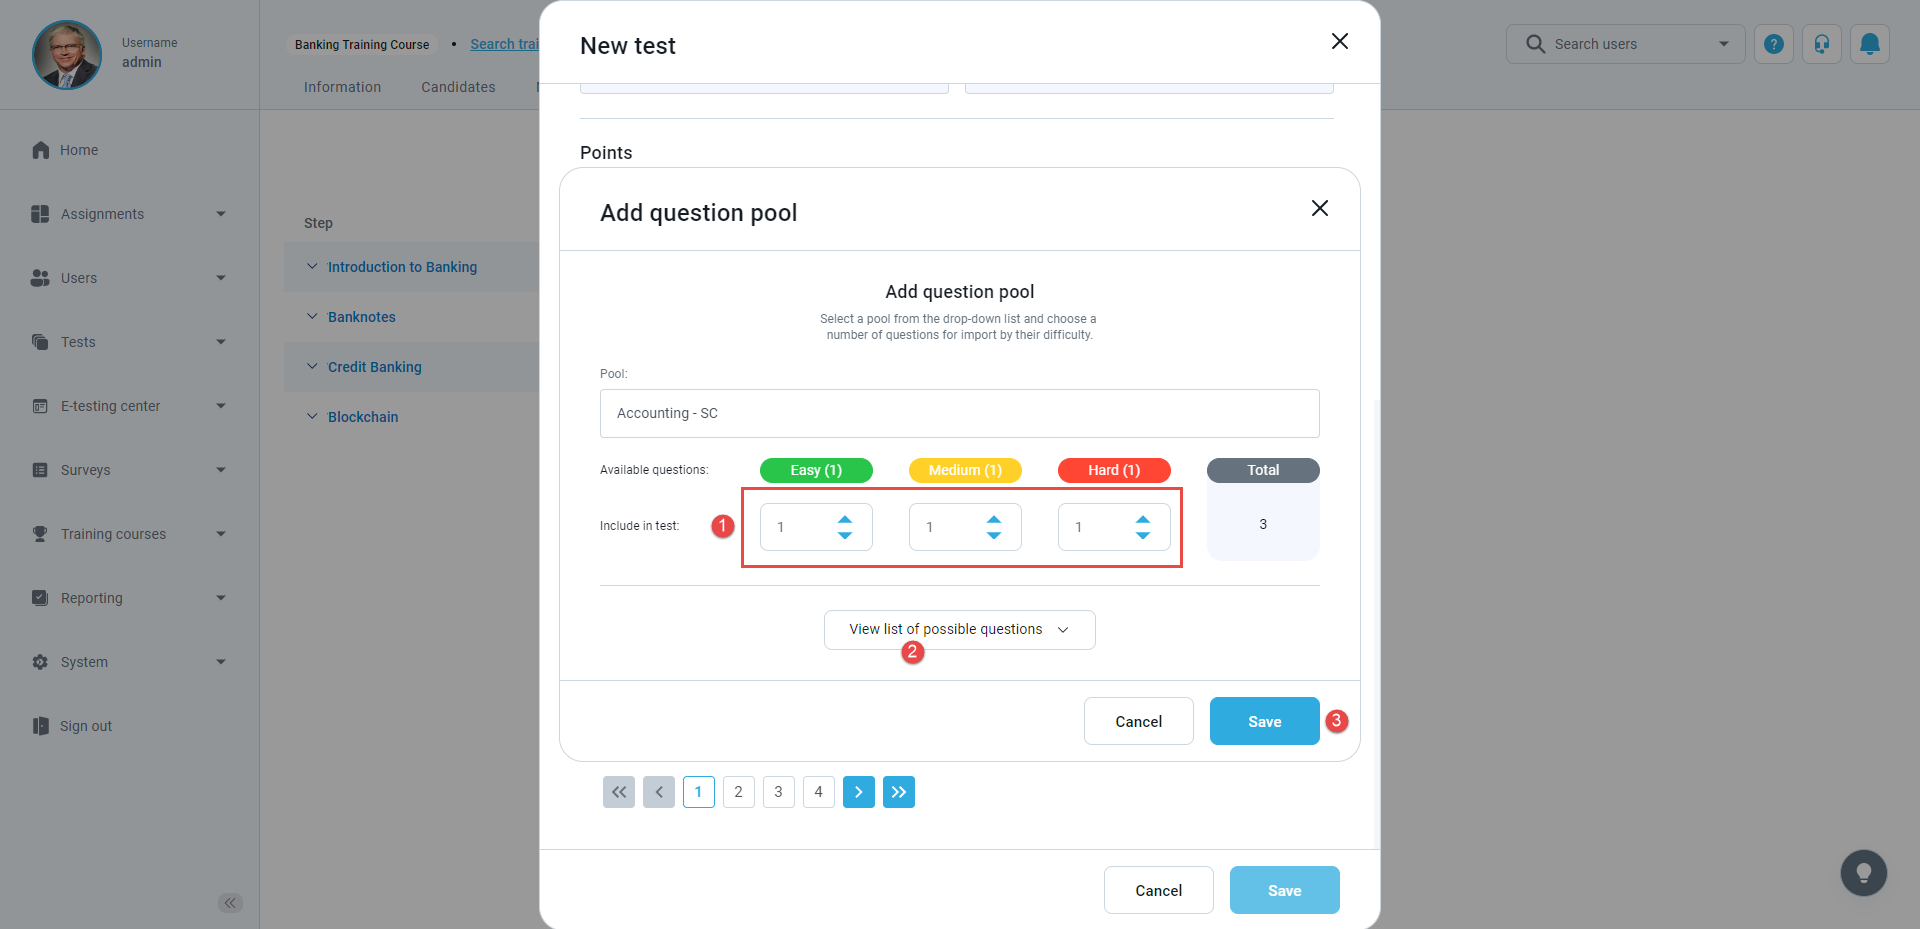This screenshot has width=1920, height=929.
Task: Select the Home menu item
Action: 79,150
